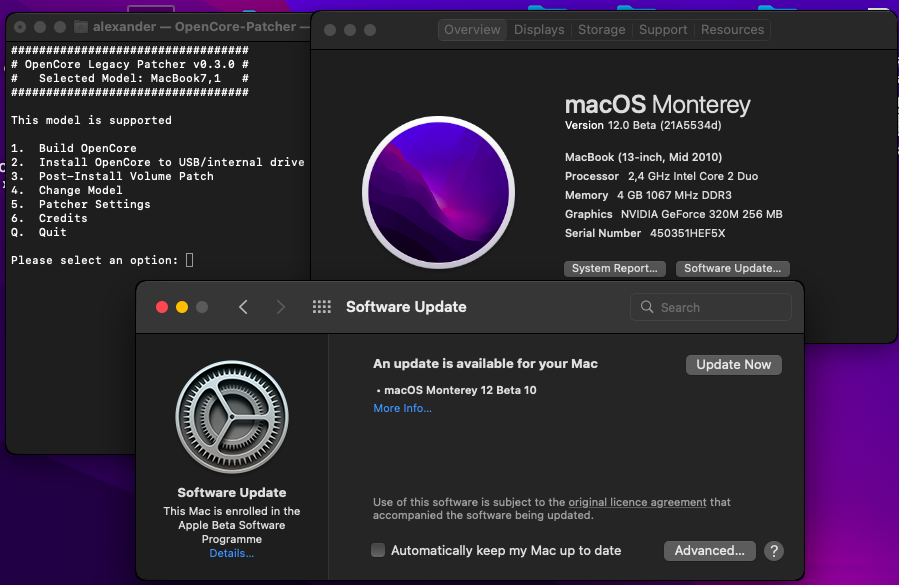Screen dimensions: 899x585
Task: Open the Storage tab
Action: 601,30
